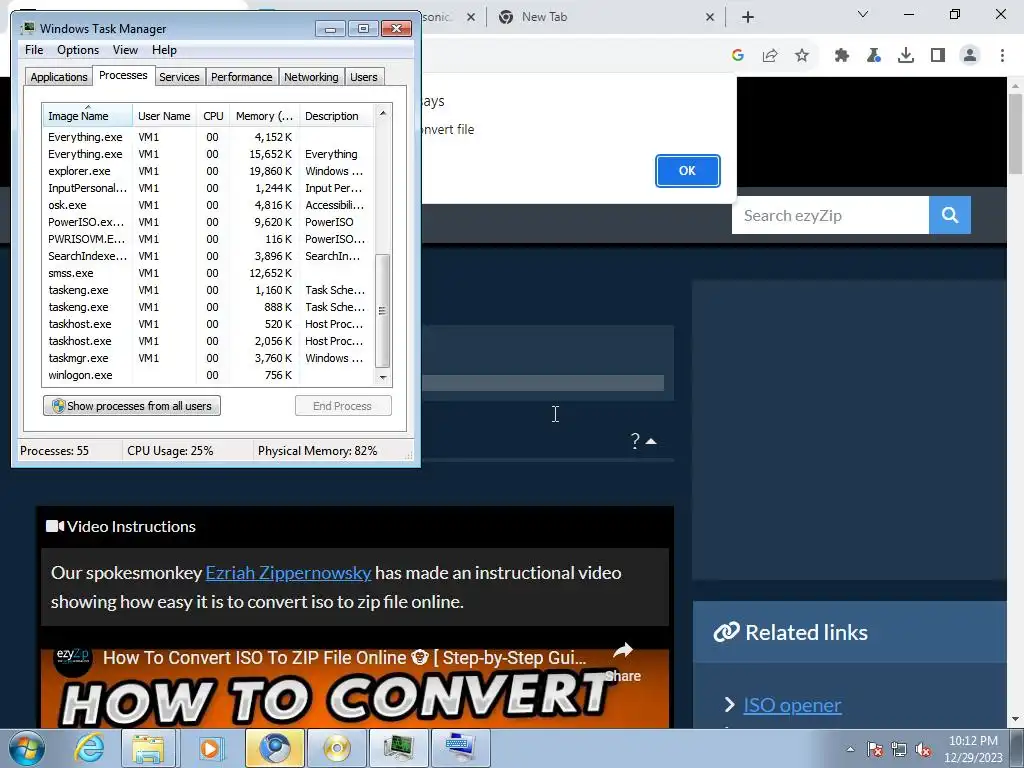Select the winlogon.exe process row
The image size is (1024, 768).
click(x=208, y=375)
